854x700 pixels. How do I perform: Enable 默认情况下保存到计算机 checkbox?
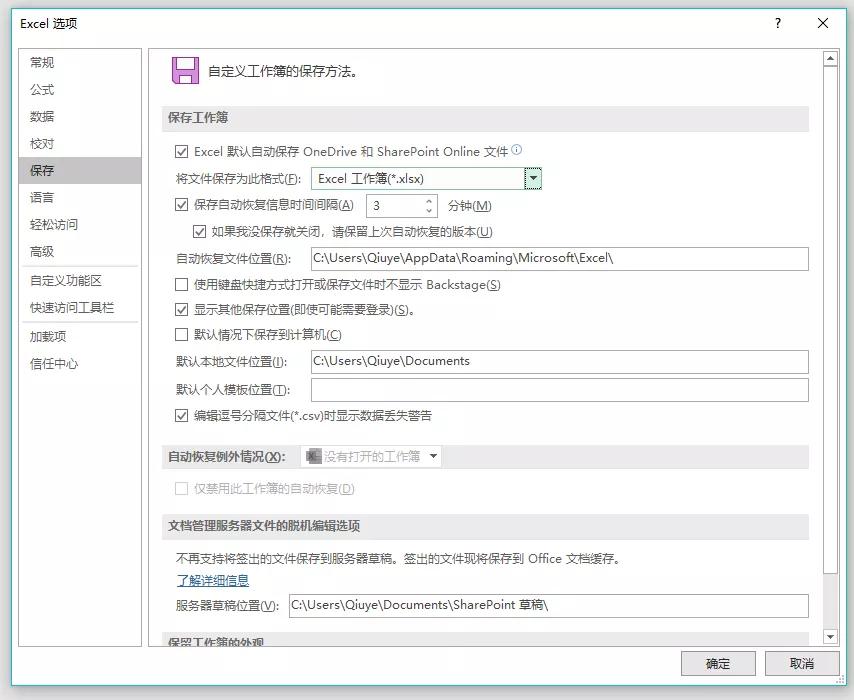tap(182, 335)
